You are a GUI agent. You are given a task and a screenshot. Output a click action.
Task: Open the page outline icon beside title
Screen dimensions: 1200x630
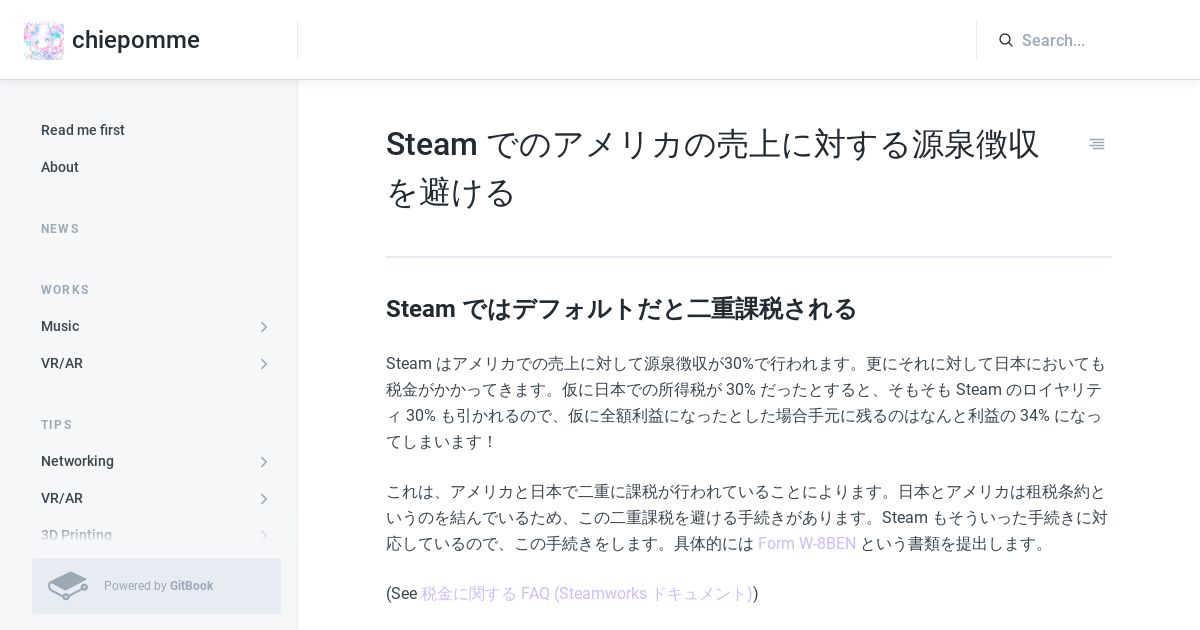coord(1097,144)
